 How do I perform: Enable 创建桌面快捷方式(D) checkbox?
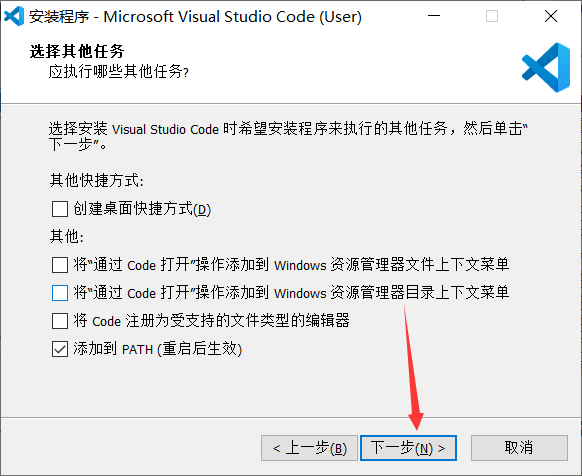[x=60, y=209]
